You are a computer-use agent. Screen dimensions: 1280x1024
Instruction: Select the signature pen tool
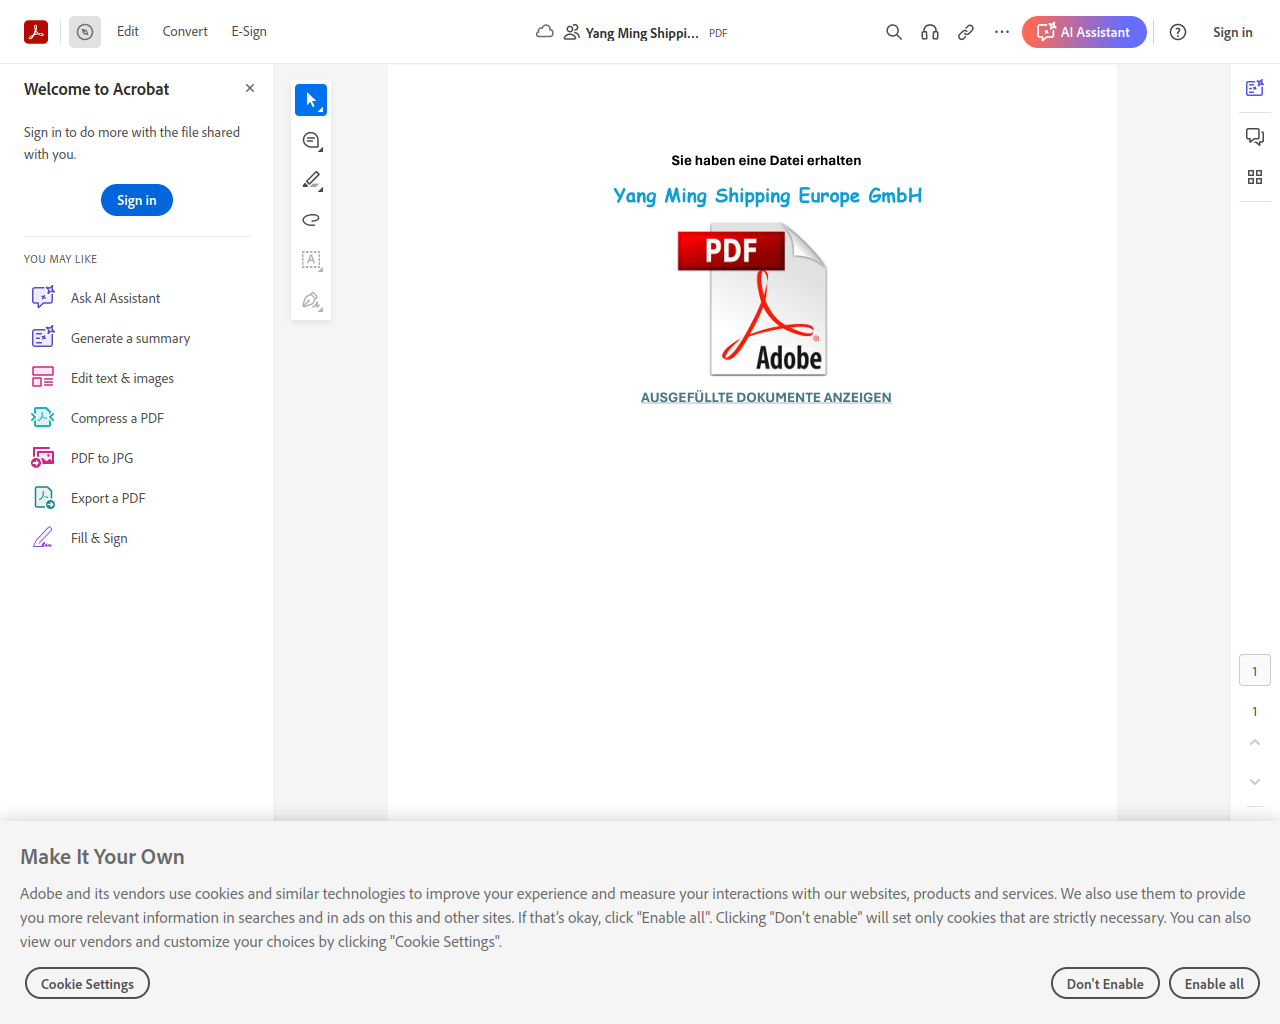[311, 300]
